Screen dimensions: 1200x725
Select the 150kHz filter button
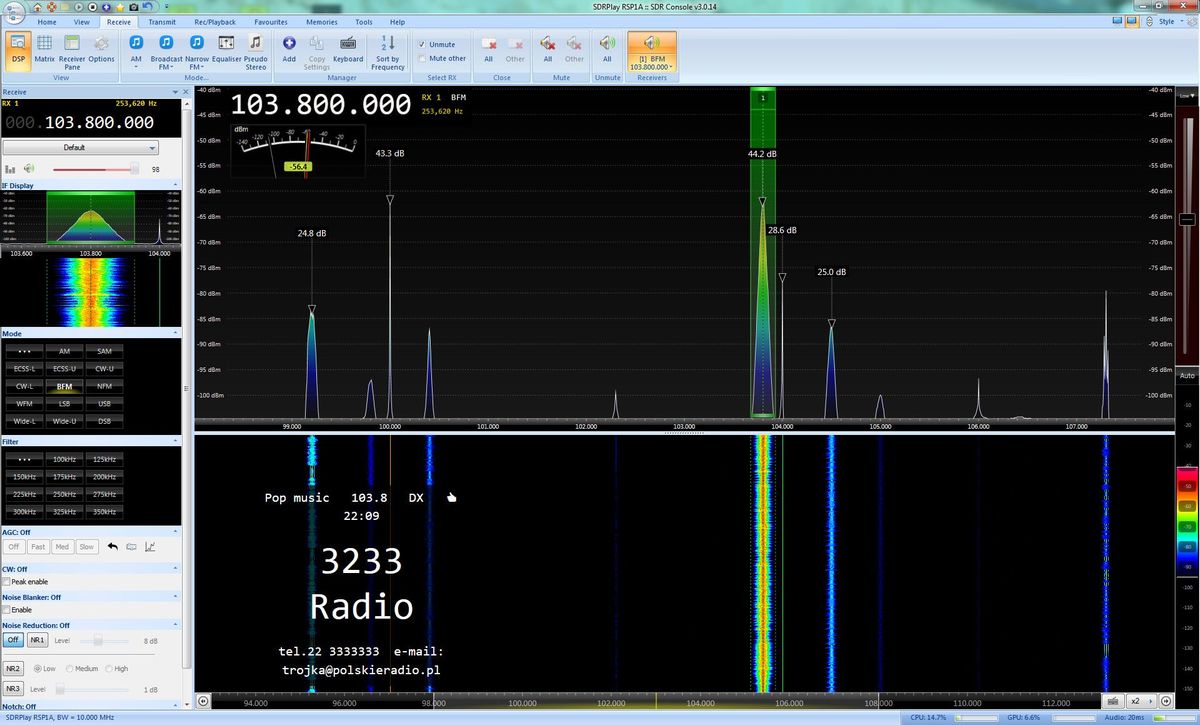[25, 476]
